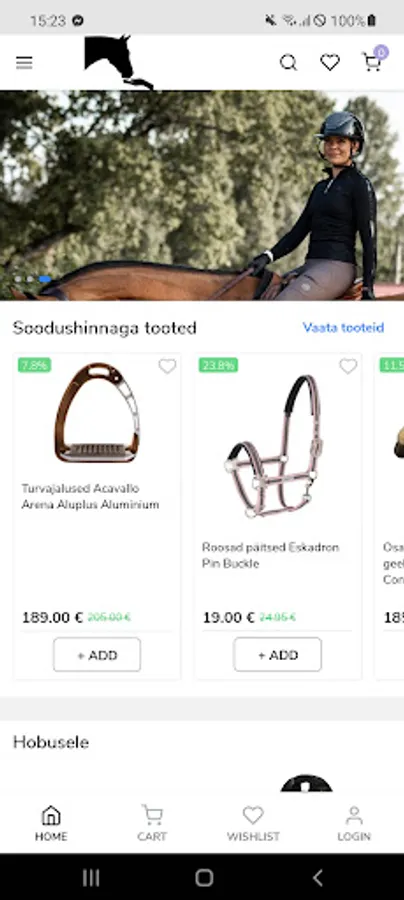Open the Login tab
This screenshot has height=900, width=404.
354,823
